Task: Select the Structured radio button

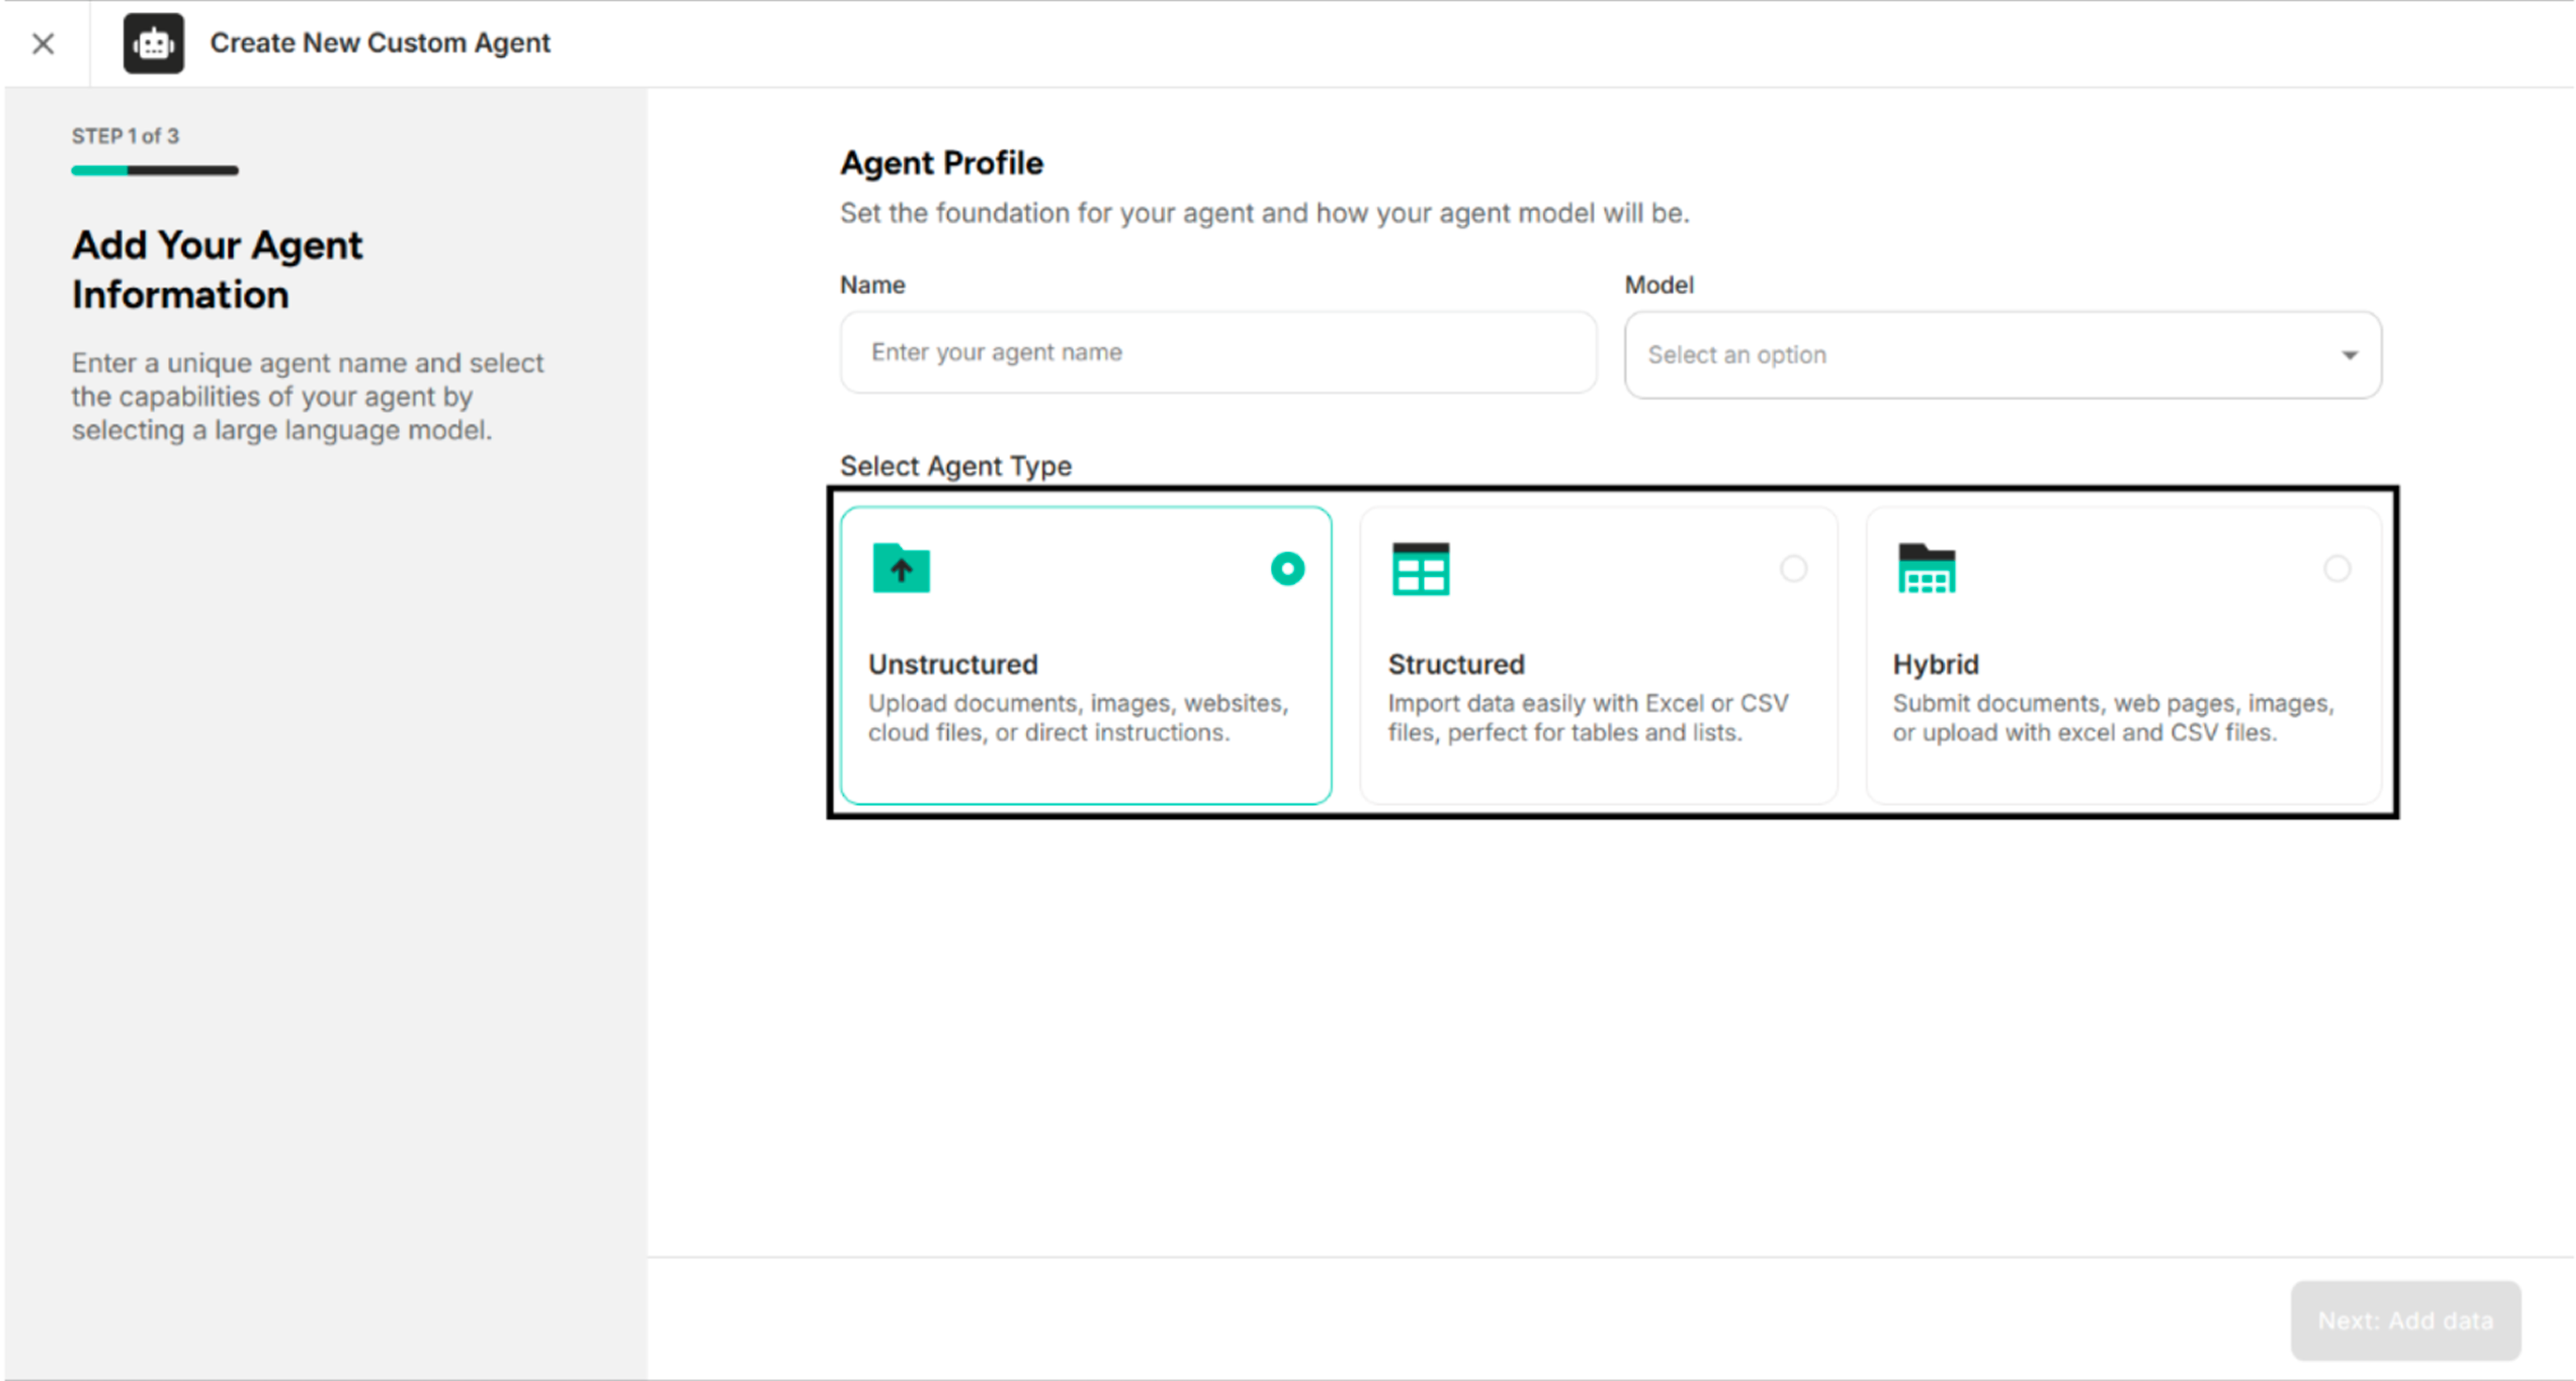Action: point(1793,569)
